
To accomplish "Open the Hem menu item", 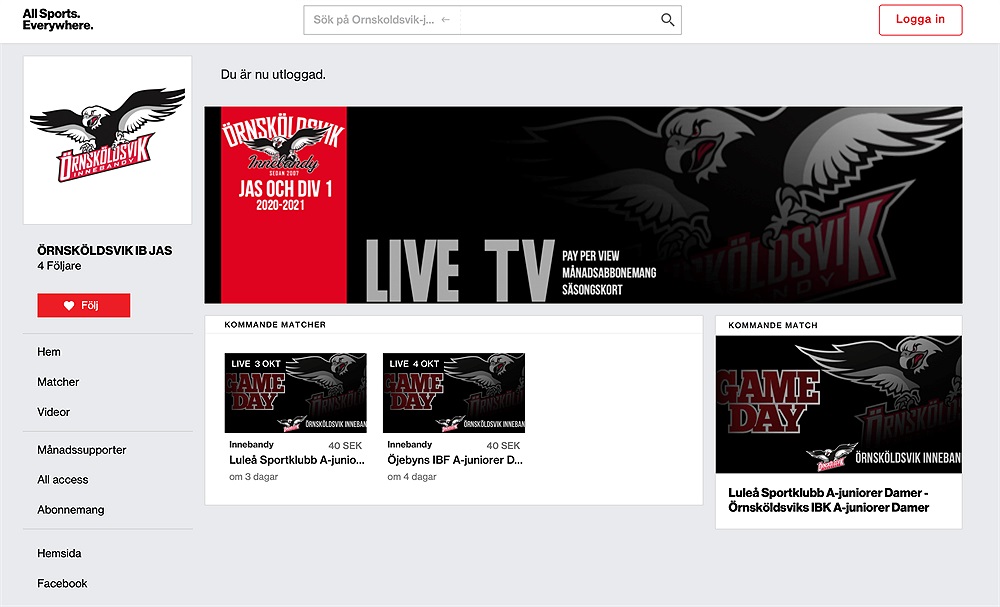I will coord(49,352).
